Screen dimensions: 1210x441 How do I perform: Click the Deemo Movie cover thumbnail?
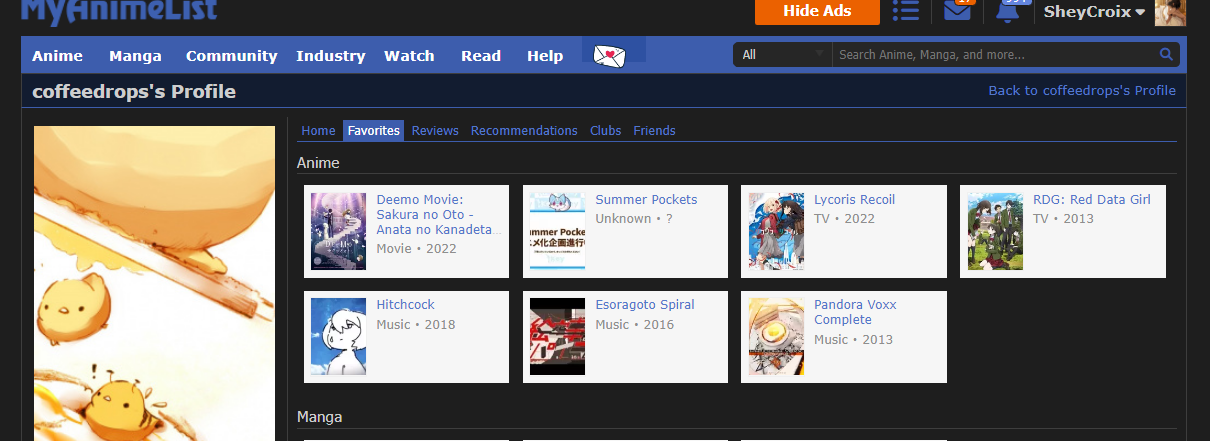338,231
